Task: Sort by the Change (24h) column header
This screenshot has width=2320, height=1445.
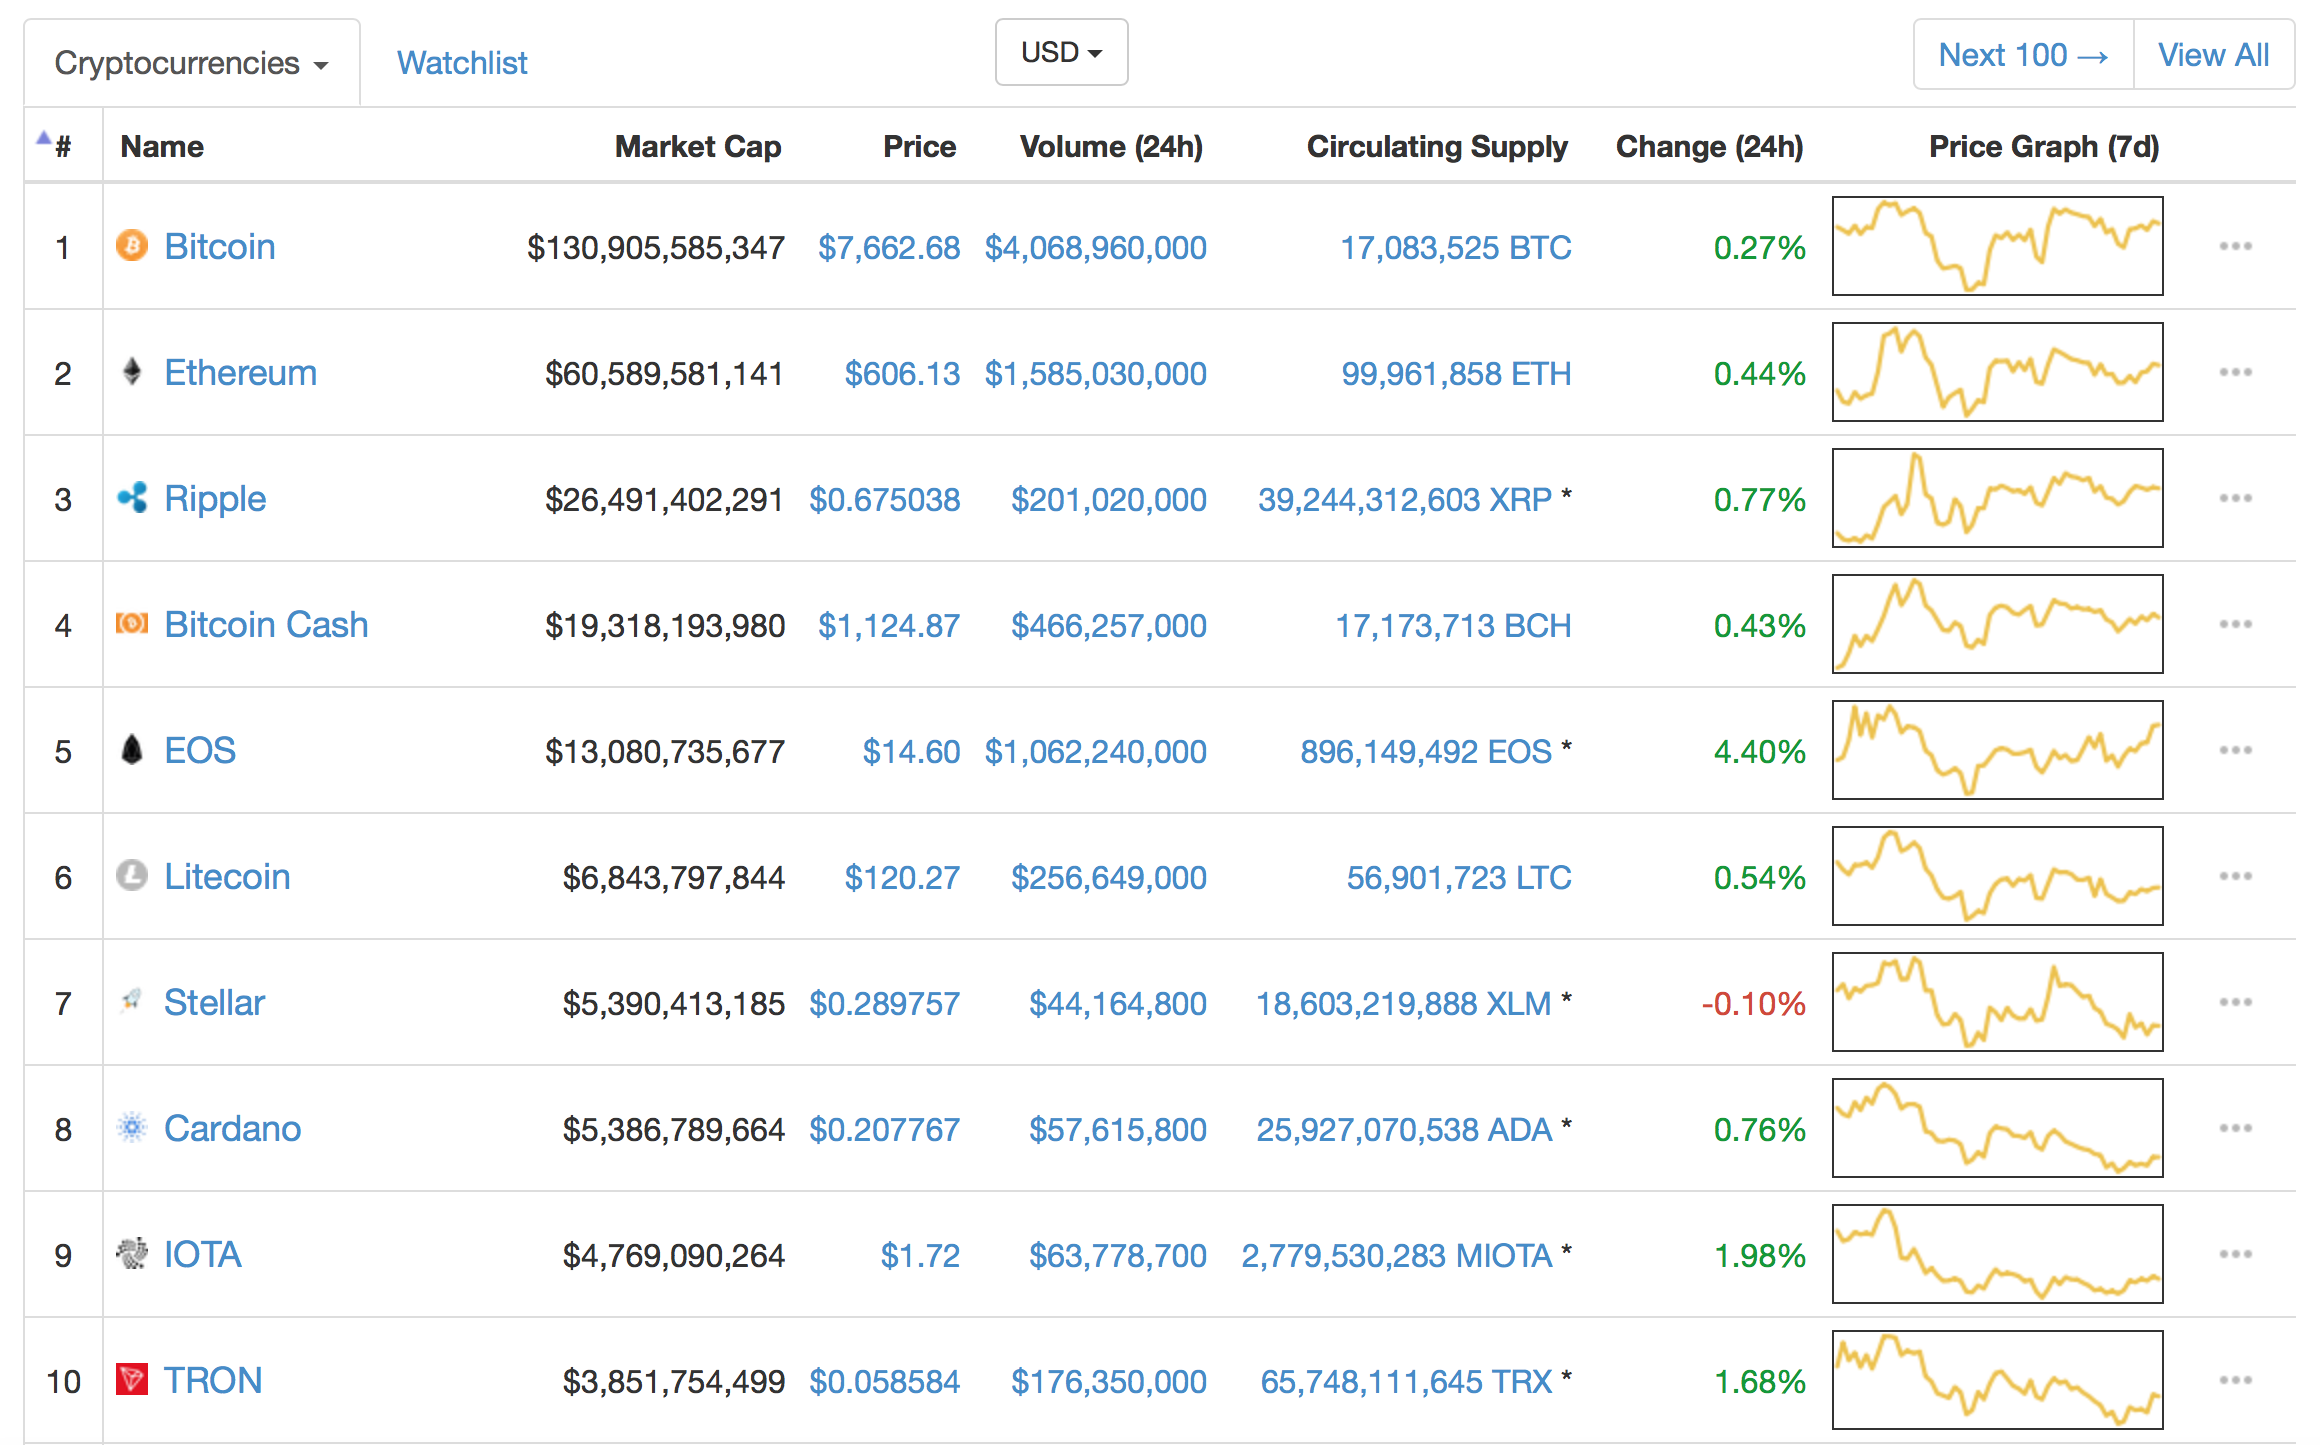Action: point(1708,147)
